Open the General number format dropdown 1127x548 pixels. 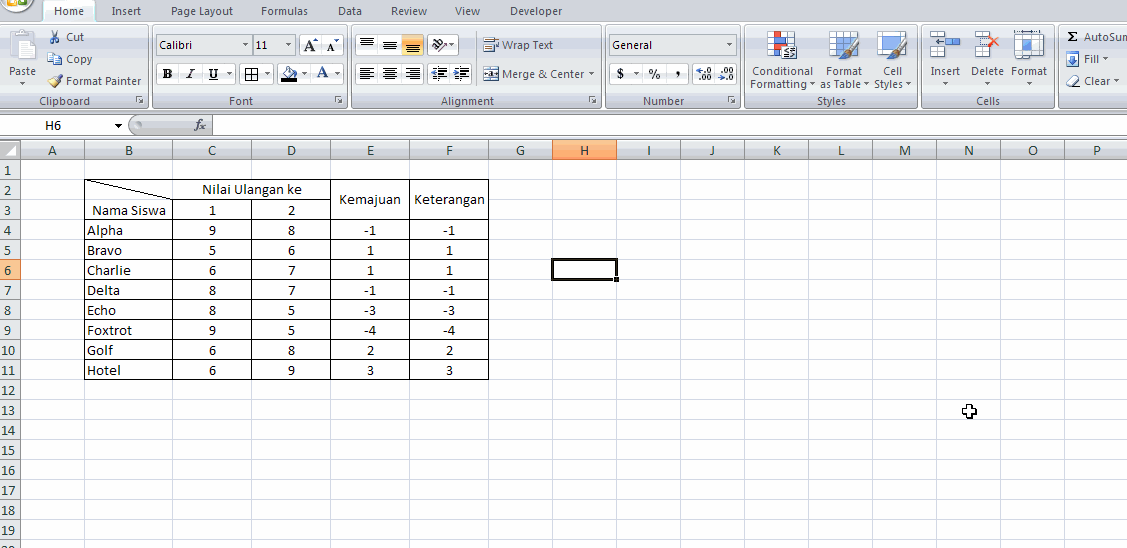click(x=730, y=45)
